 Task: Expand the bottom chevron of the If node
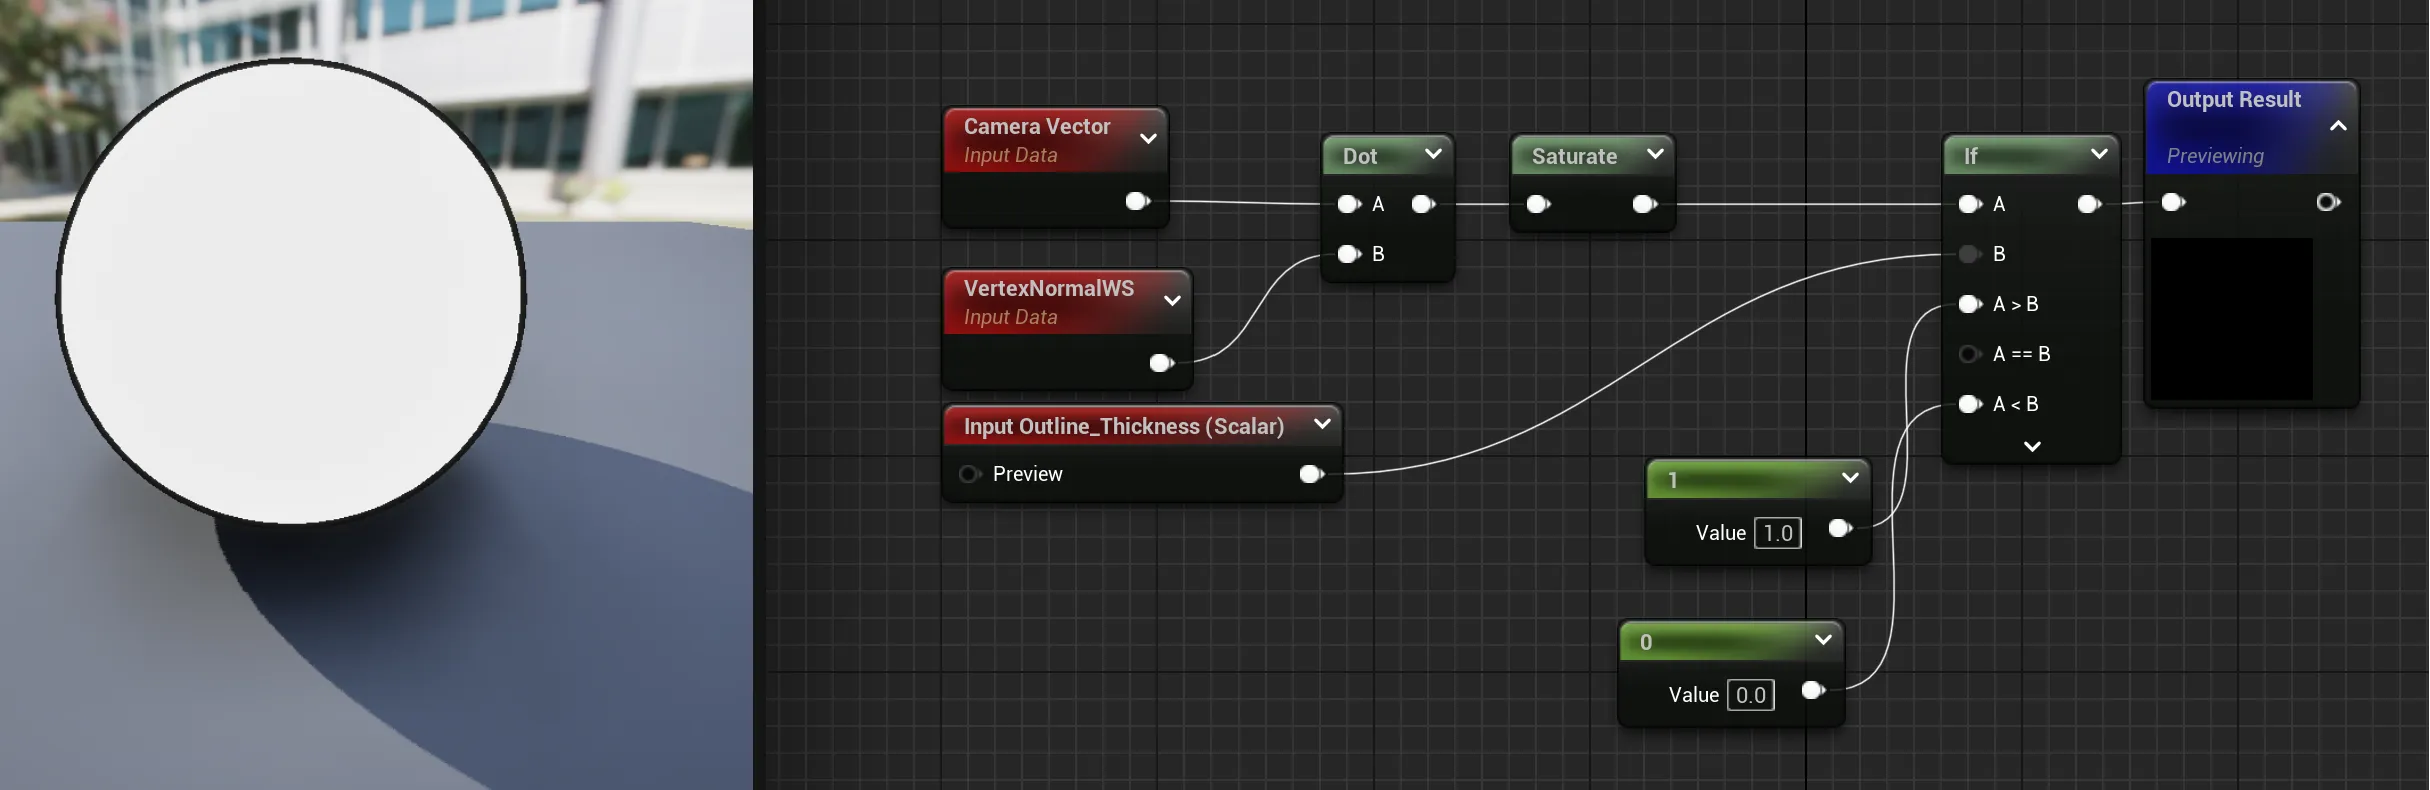[2032, 446]
